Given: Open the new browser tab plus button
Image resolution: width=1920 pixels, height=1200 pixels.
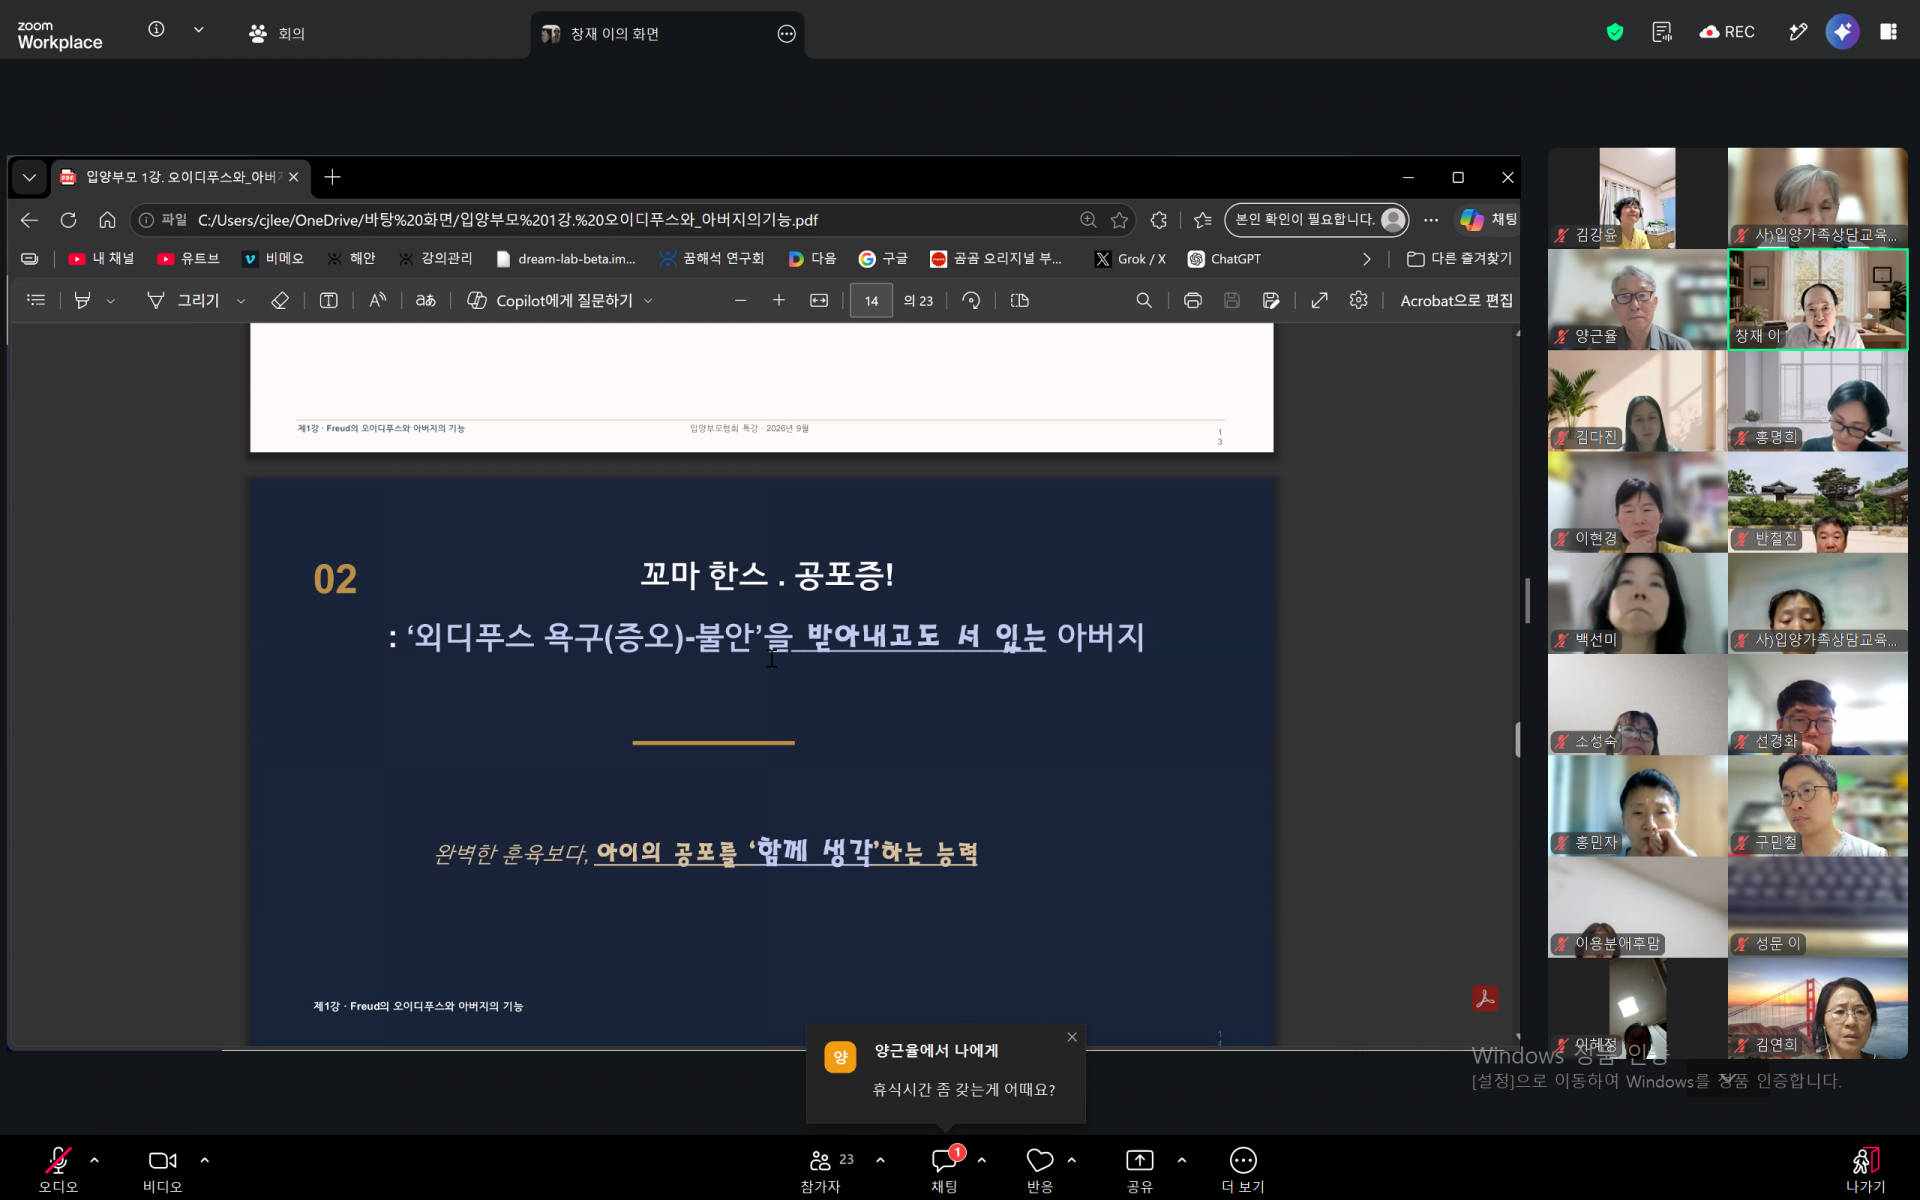Looking at the screenshot, I should 333,177.
